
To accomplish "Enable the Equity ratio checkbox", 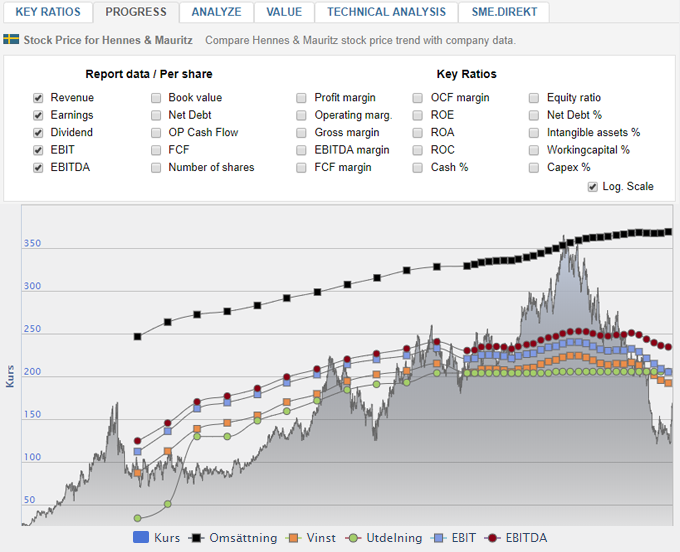I will (x=534, y=98).
